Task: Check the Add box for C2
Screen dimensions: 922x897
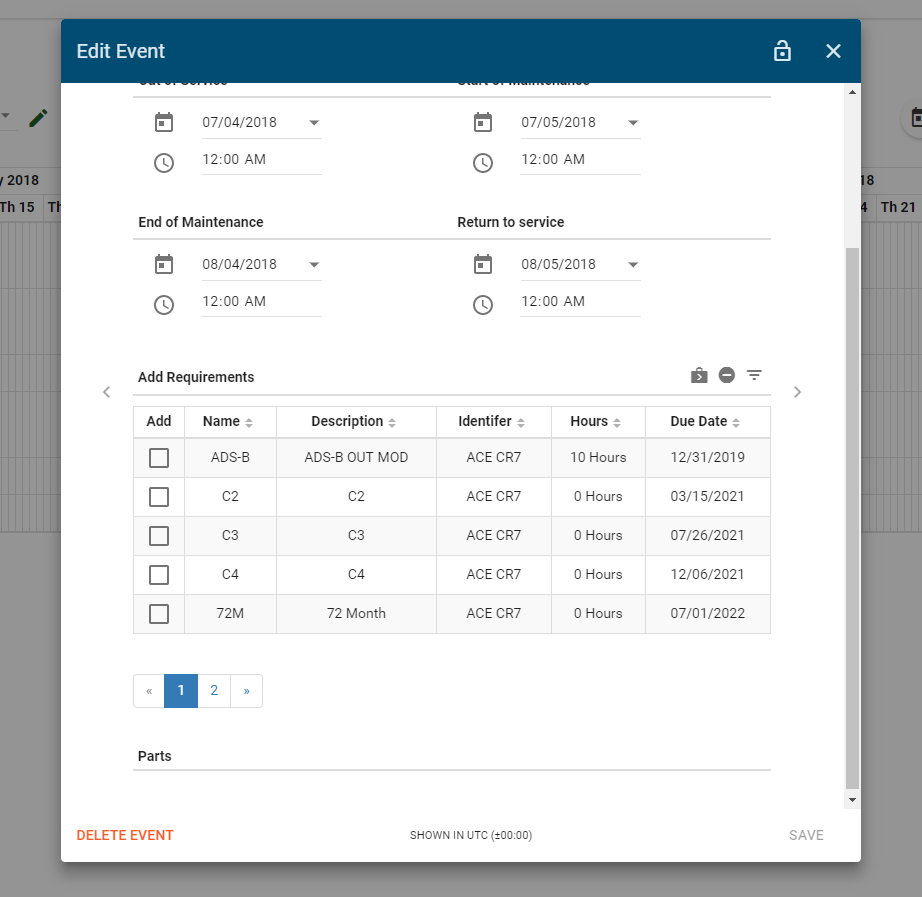Action: (159, 496)
